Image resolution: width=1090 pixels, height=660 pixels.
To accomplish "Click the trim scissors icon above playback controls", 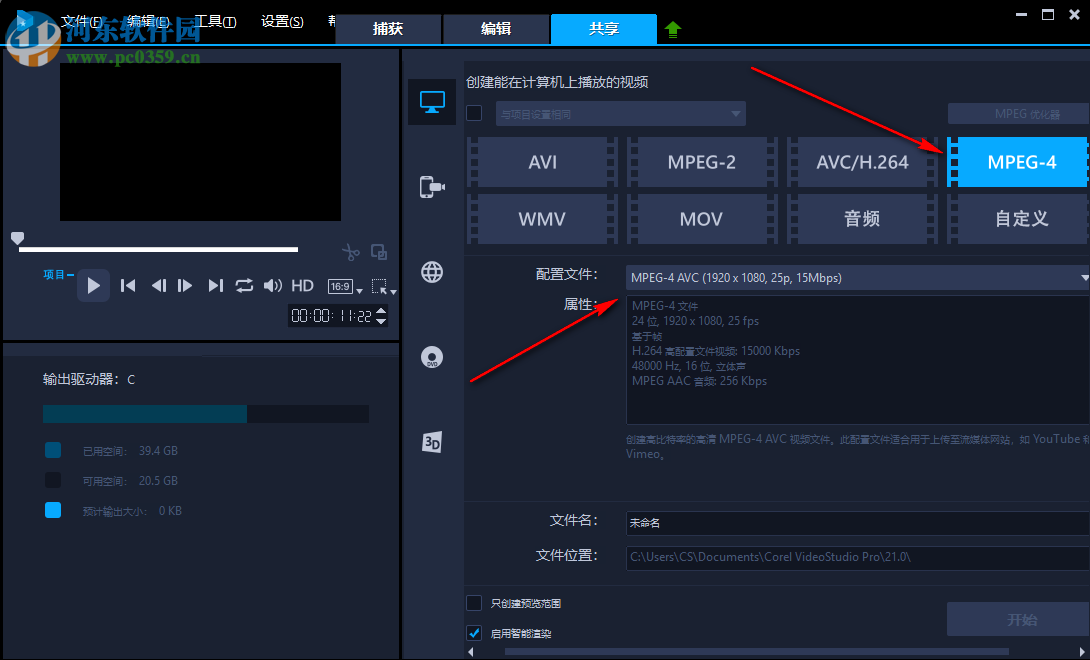I will click(x=350, y=252).
